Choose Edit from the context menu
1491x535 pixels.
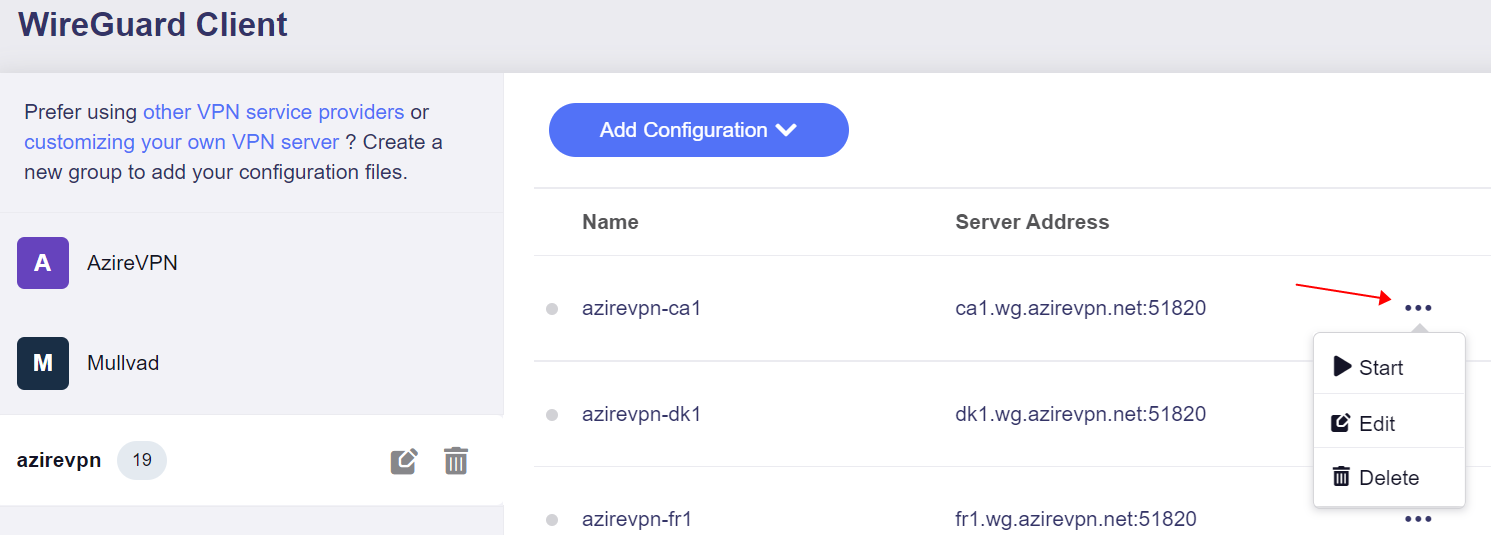click(1389, 423)
